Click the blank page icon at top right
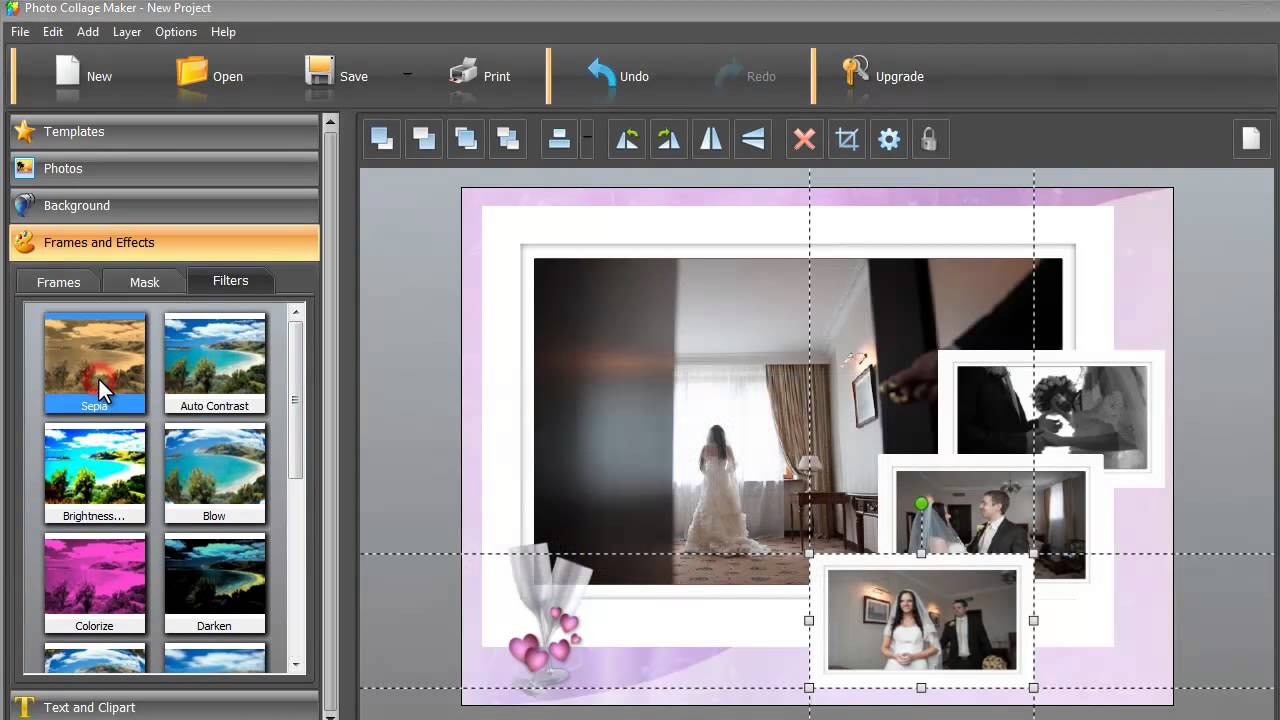This screenshot has width=1280, height=720. point(1251,139)
